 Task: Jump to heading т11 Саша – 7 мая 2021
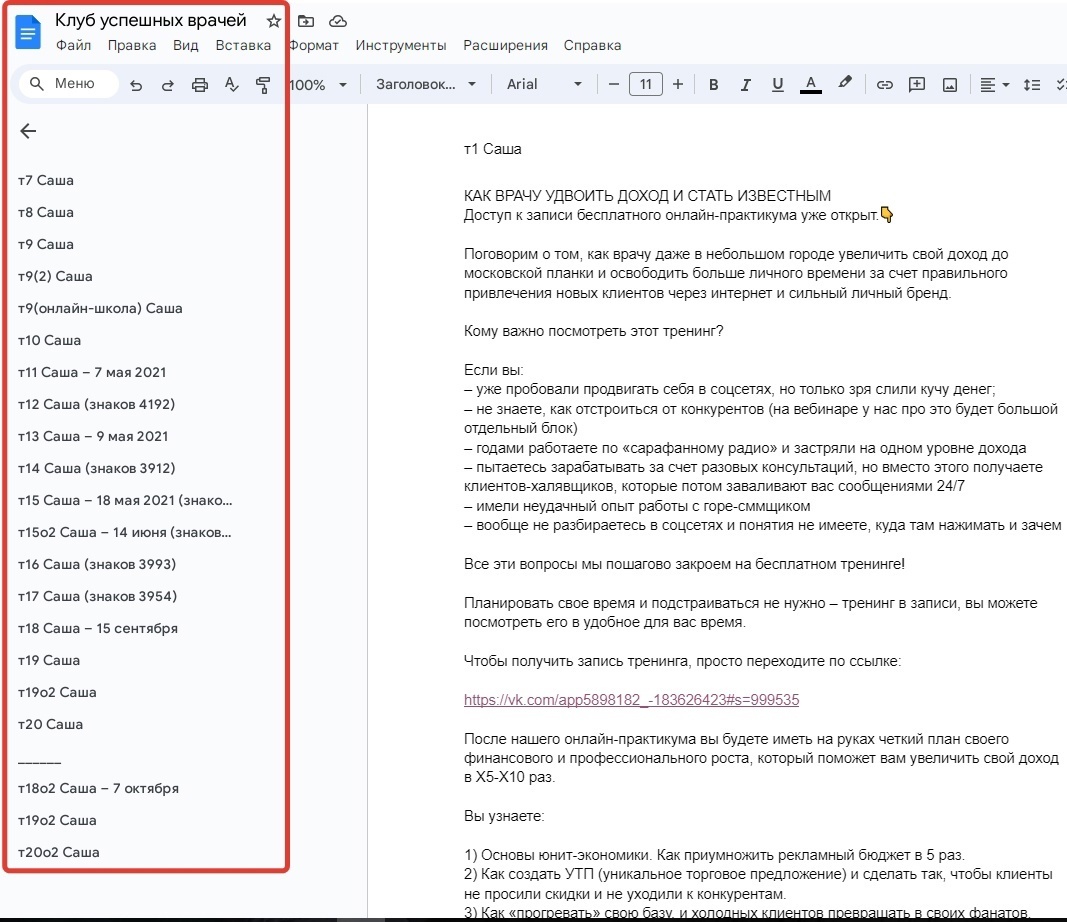[x=92, y=372]
